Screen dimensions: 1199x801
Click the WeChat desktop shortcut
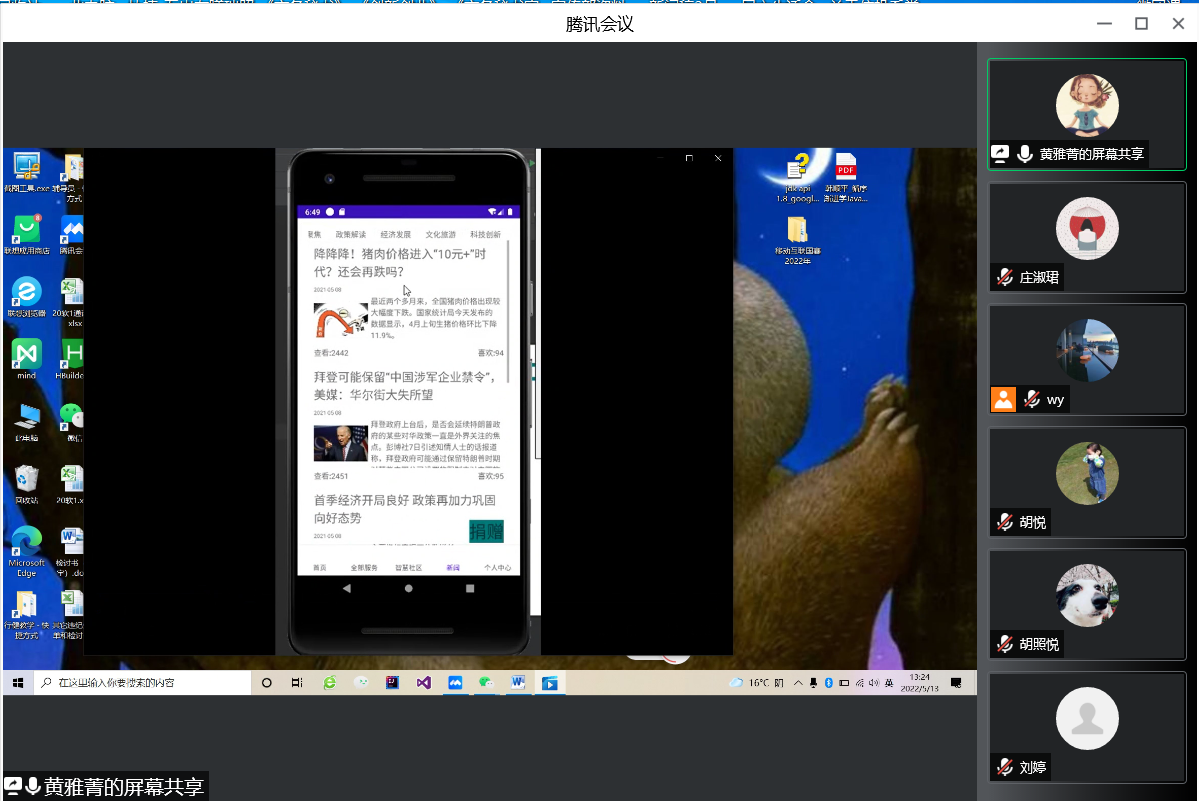tap(71, 417)
